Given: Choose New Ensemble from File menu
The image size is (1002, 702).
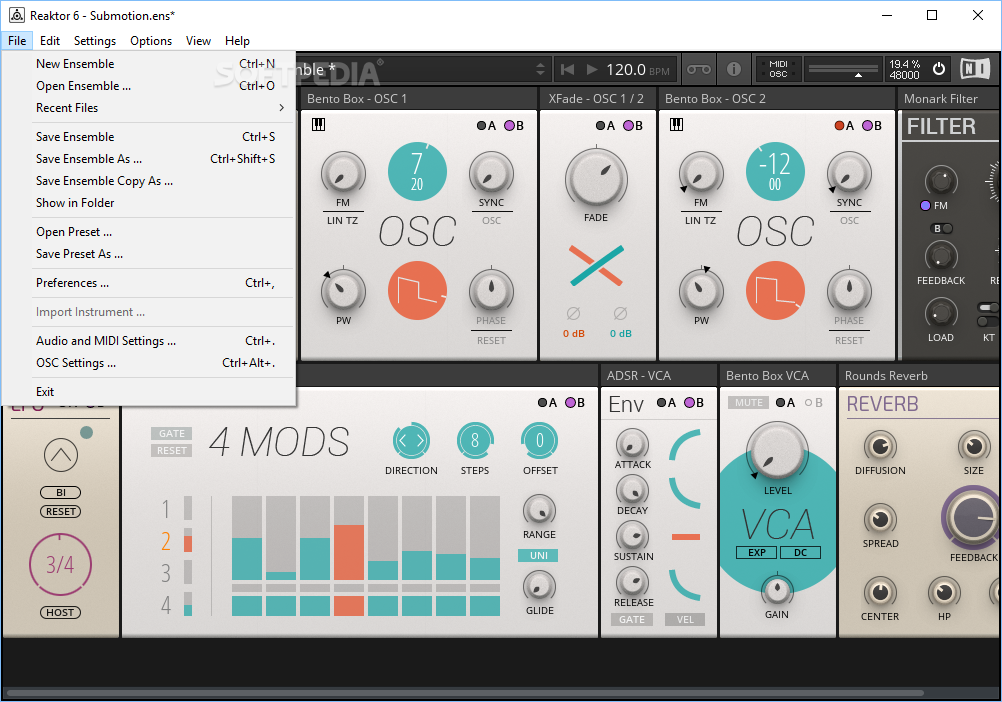Looking at the screenshot, I should tap(149, 64).
